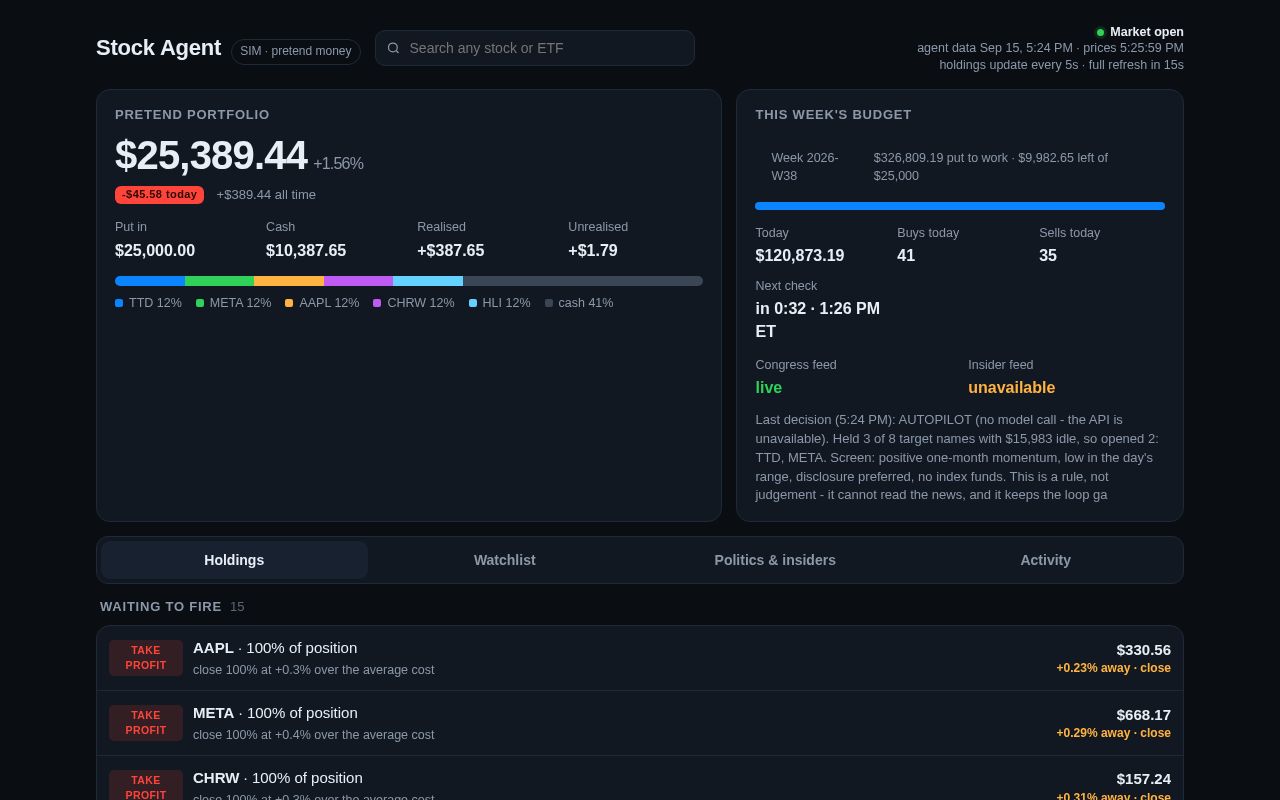This screenshot has height=800, width=1280.
Task: Click the Unrealised +$1.79 value
Action: click(593, 251)
